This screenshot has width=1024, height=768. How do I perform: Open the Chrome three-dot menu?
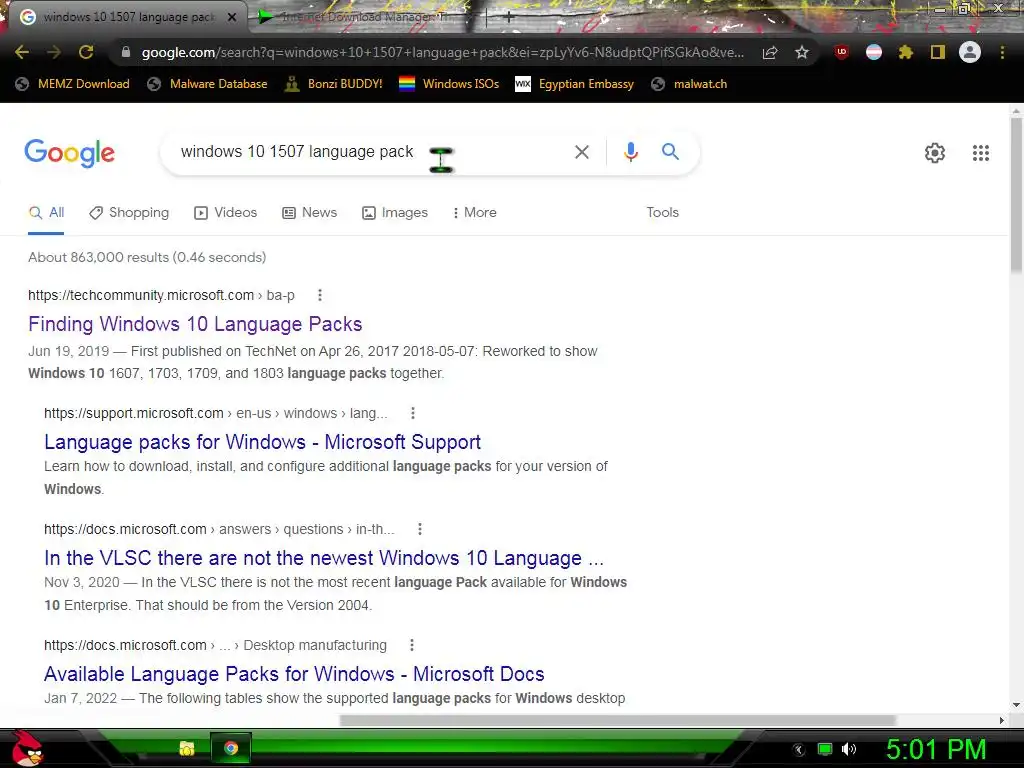pos(1002,52)
